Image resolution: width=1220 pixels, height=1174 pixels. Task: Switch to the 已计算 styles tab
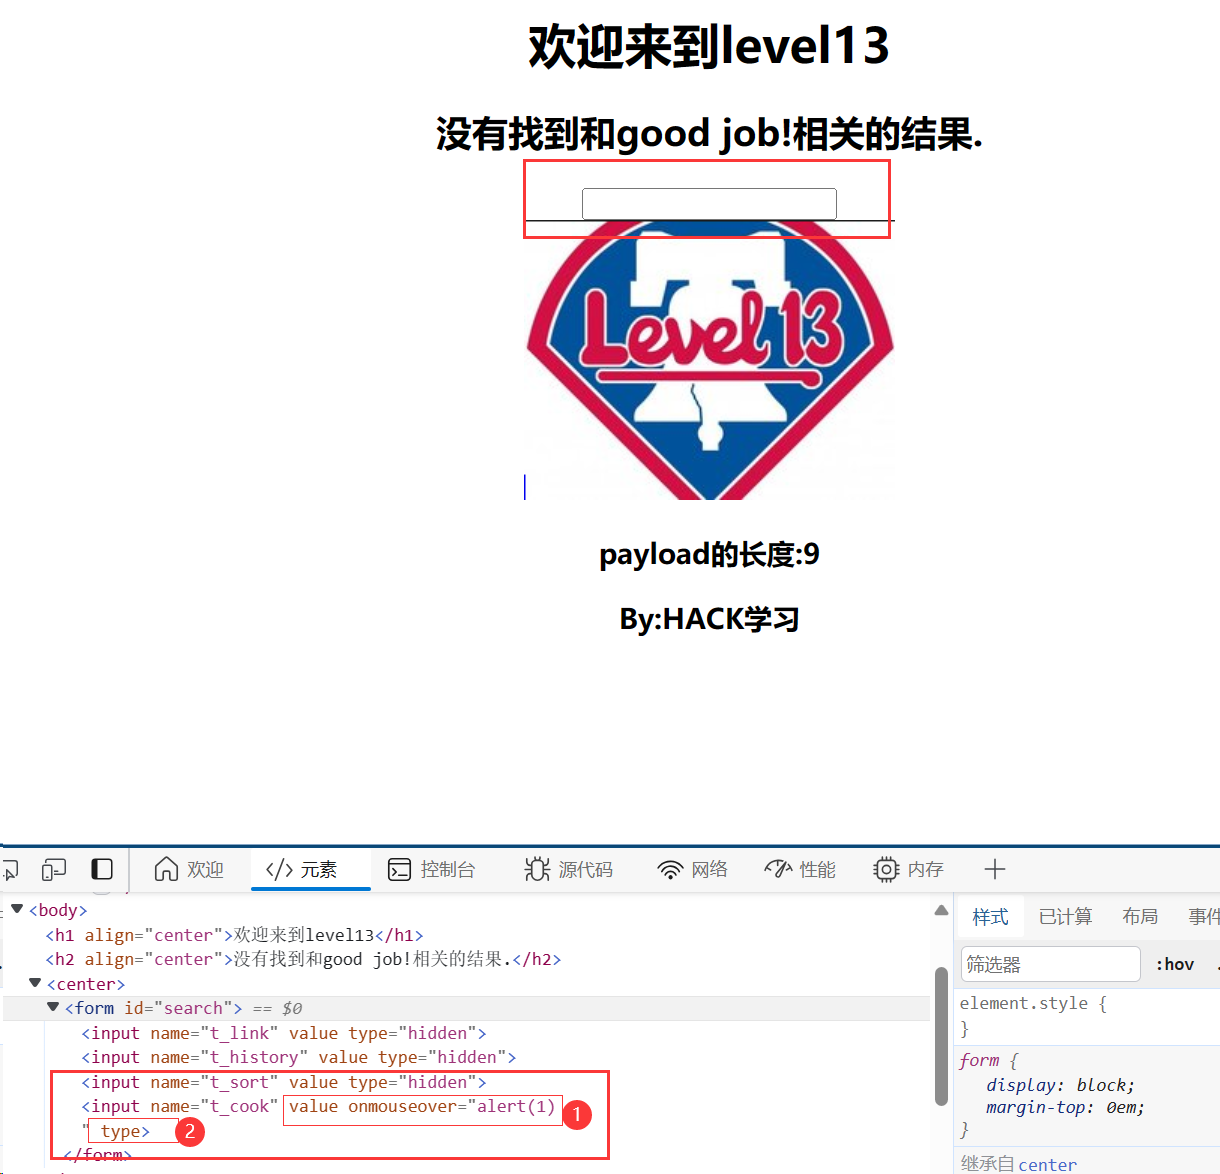click(1065, 916)
